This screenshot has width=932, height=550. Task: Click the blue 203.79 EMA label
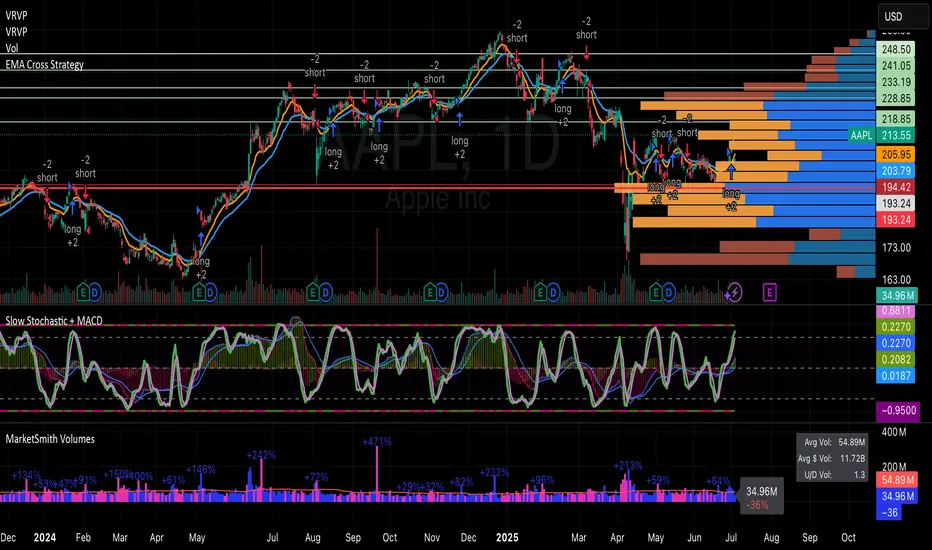click(x=896, y=171)
